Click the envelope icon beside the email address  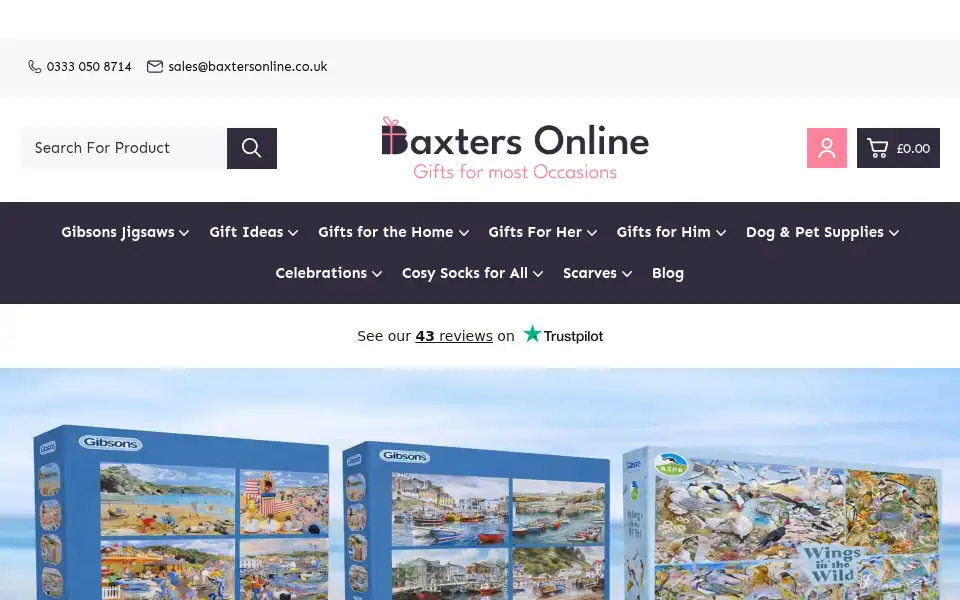[155, 67]
